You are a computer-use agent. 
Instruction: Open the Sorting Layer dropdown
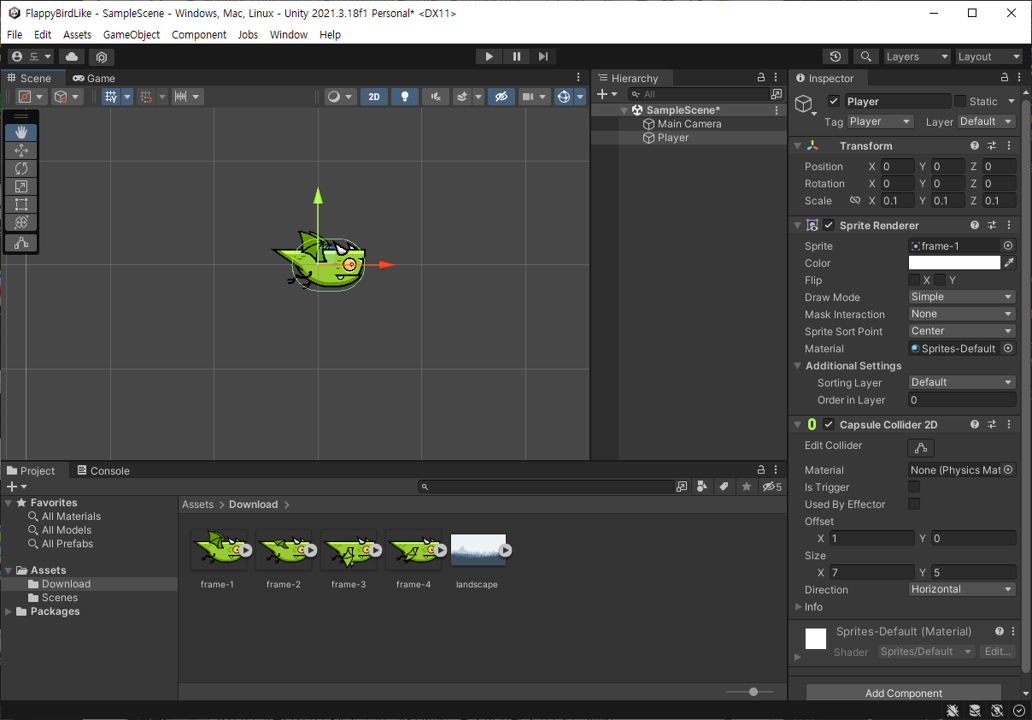(962, 382)
